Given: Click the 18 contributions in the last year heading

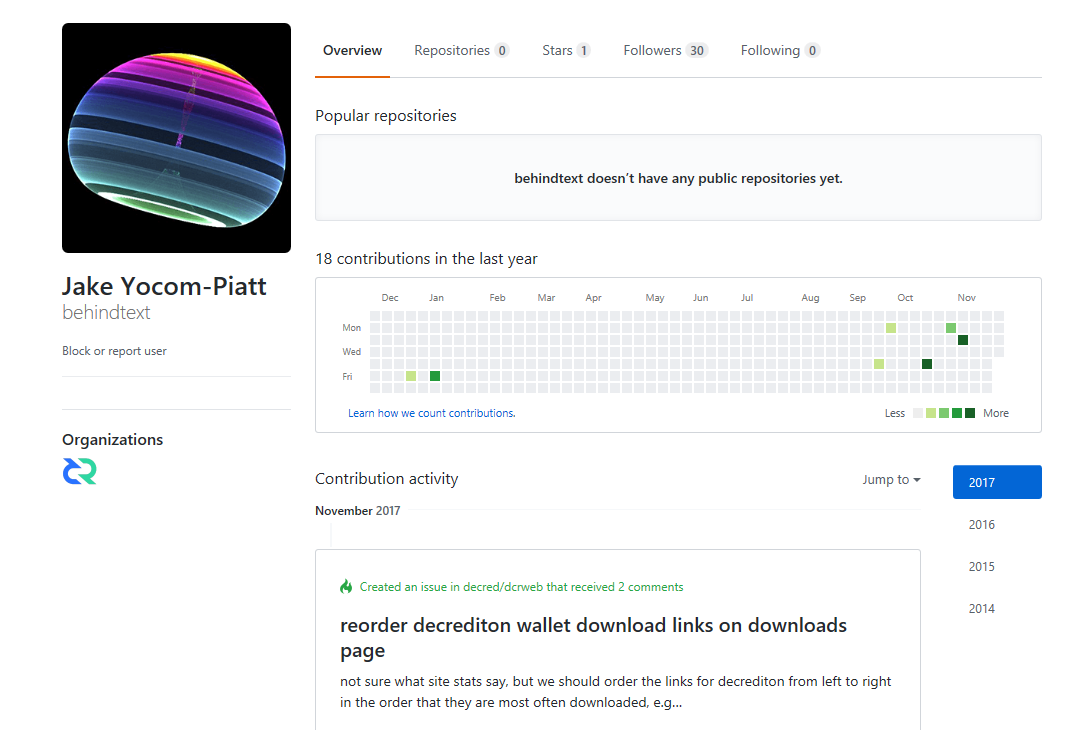Looking at the screenshot, I should coord(426,259).
